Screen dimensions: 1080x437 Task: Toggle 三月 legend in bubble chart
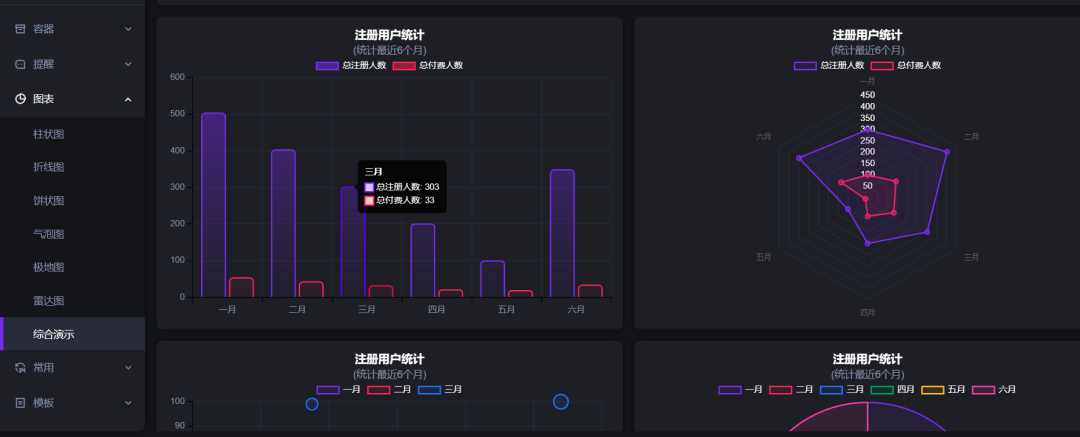click(440, 389)
